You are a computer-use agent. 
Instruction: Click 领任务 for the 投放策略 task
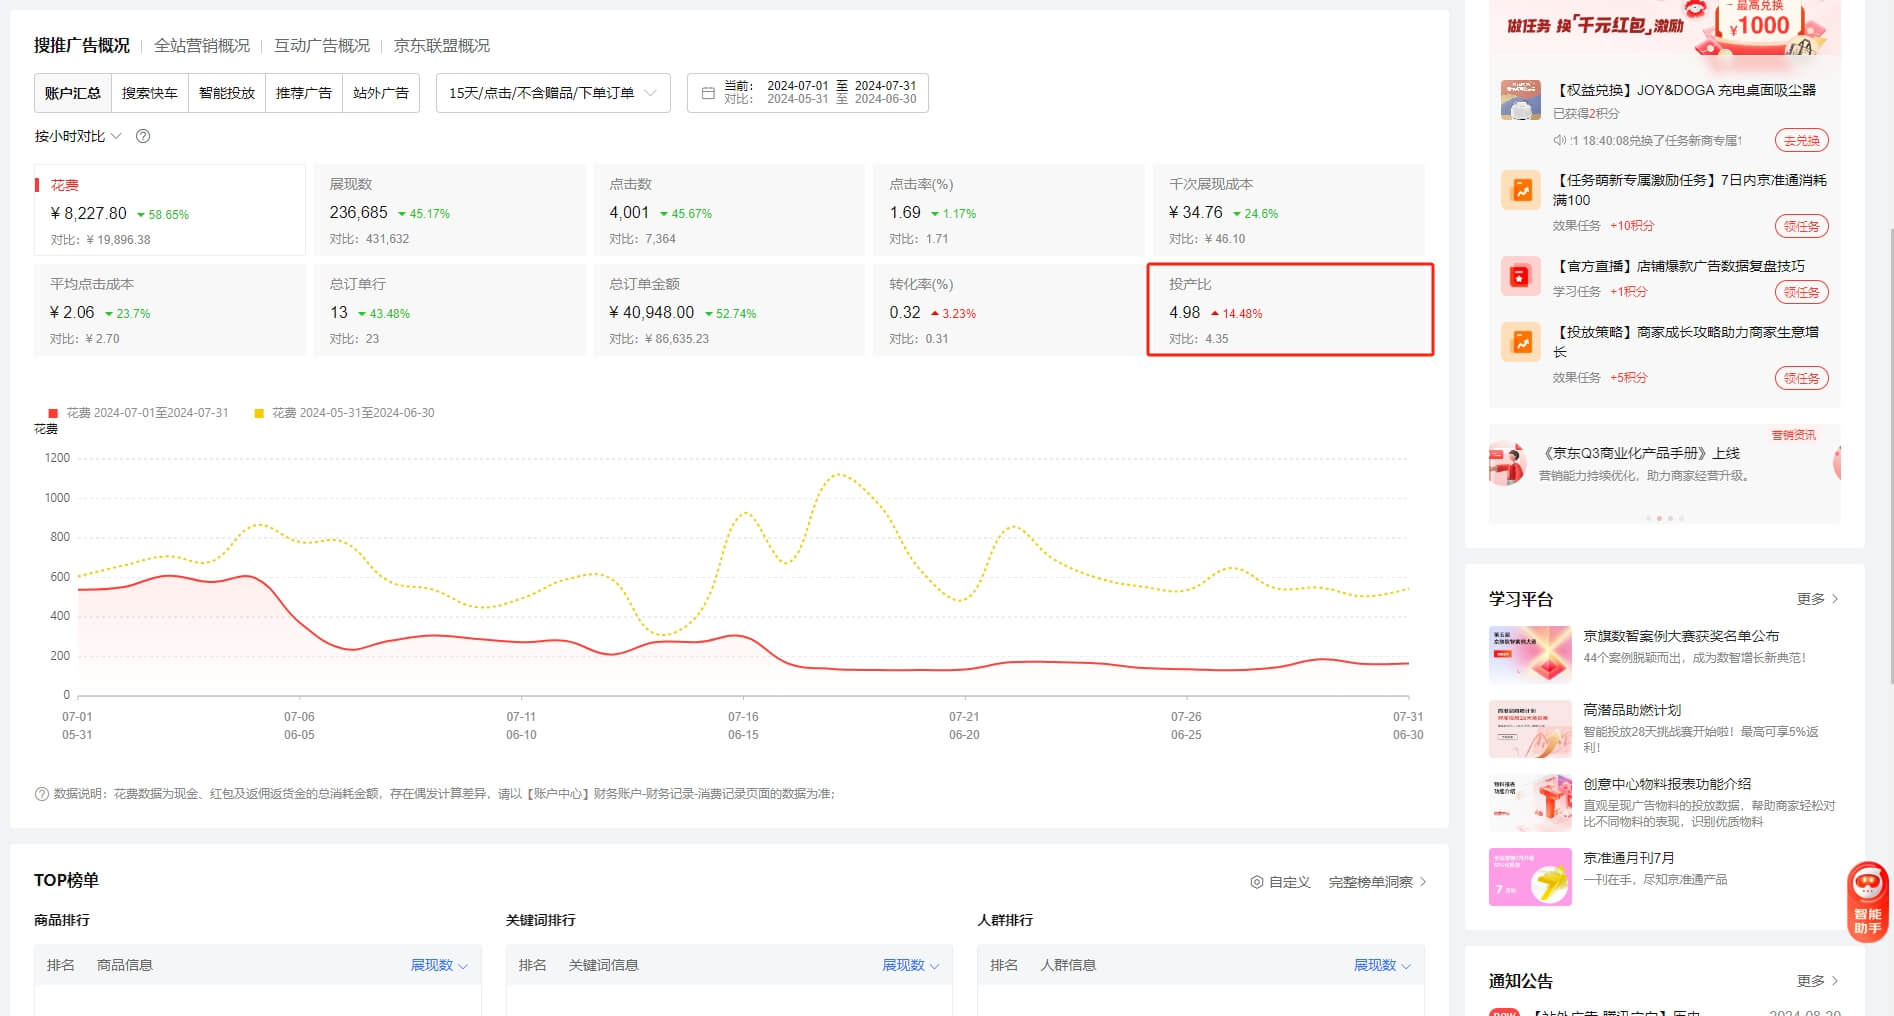point(1801,378)
